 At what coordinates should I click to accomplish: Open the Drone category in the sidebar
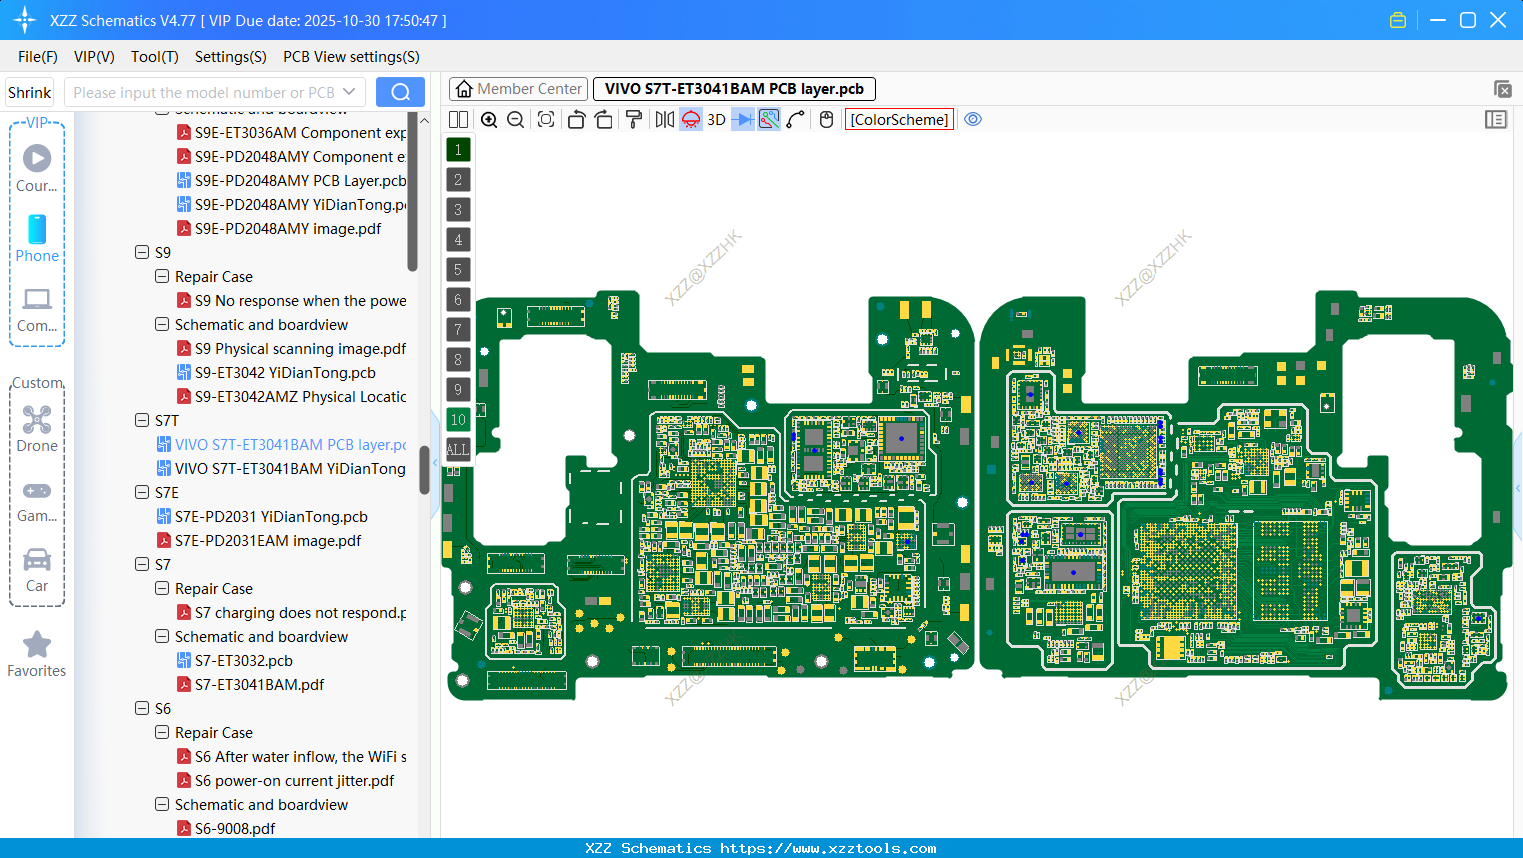click(x=37, y=425)
